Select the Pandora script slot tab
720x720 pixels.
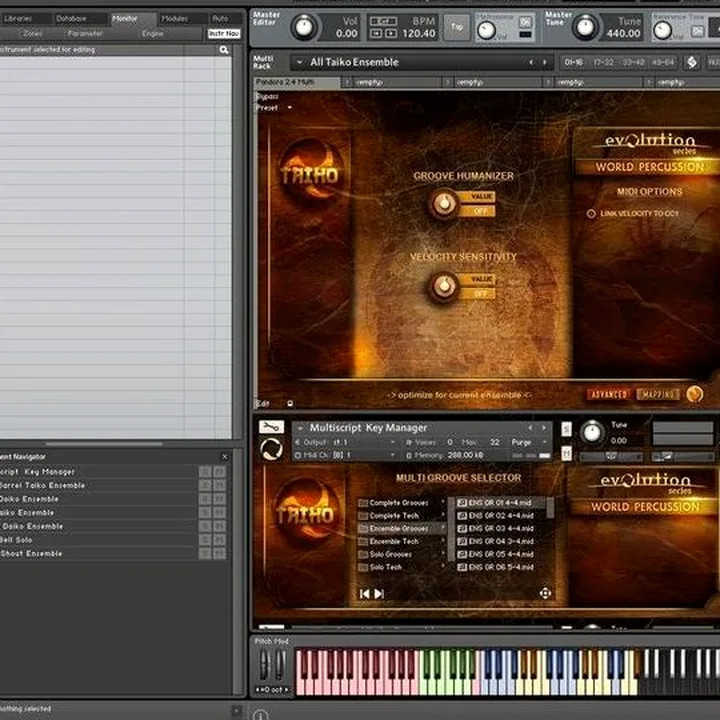click(297, 82)
